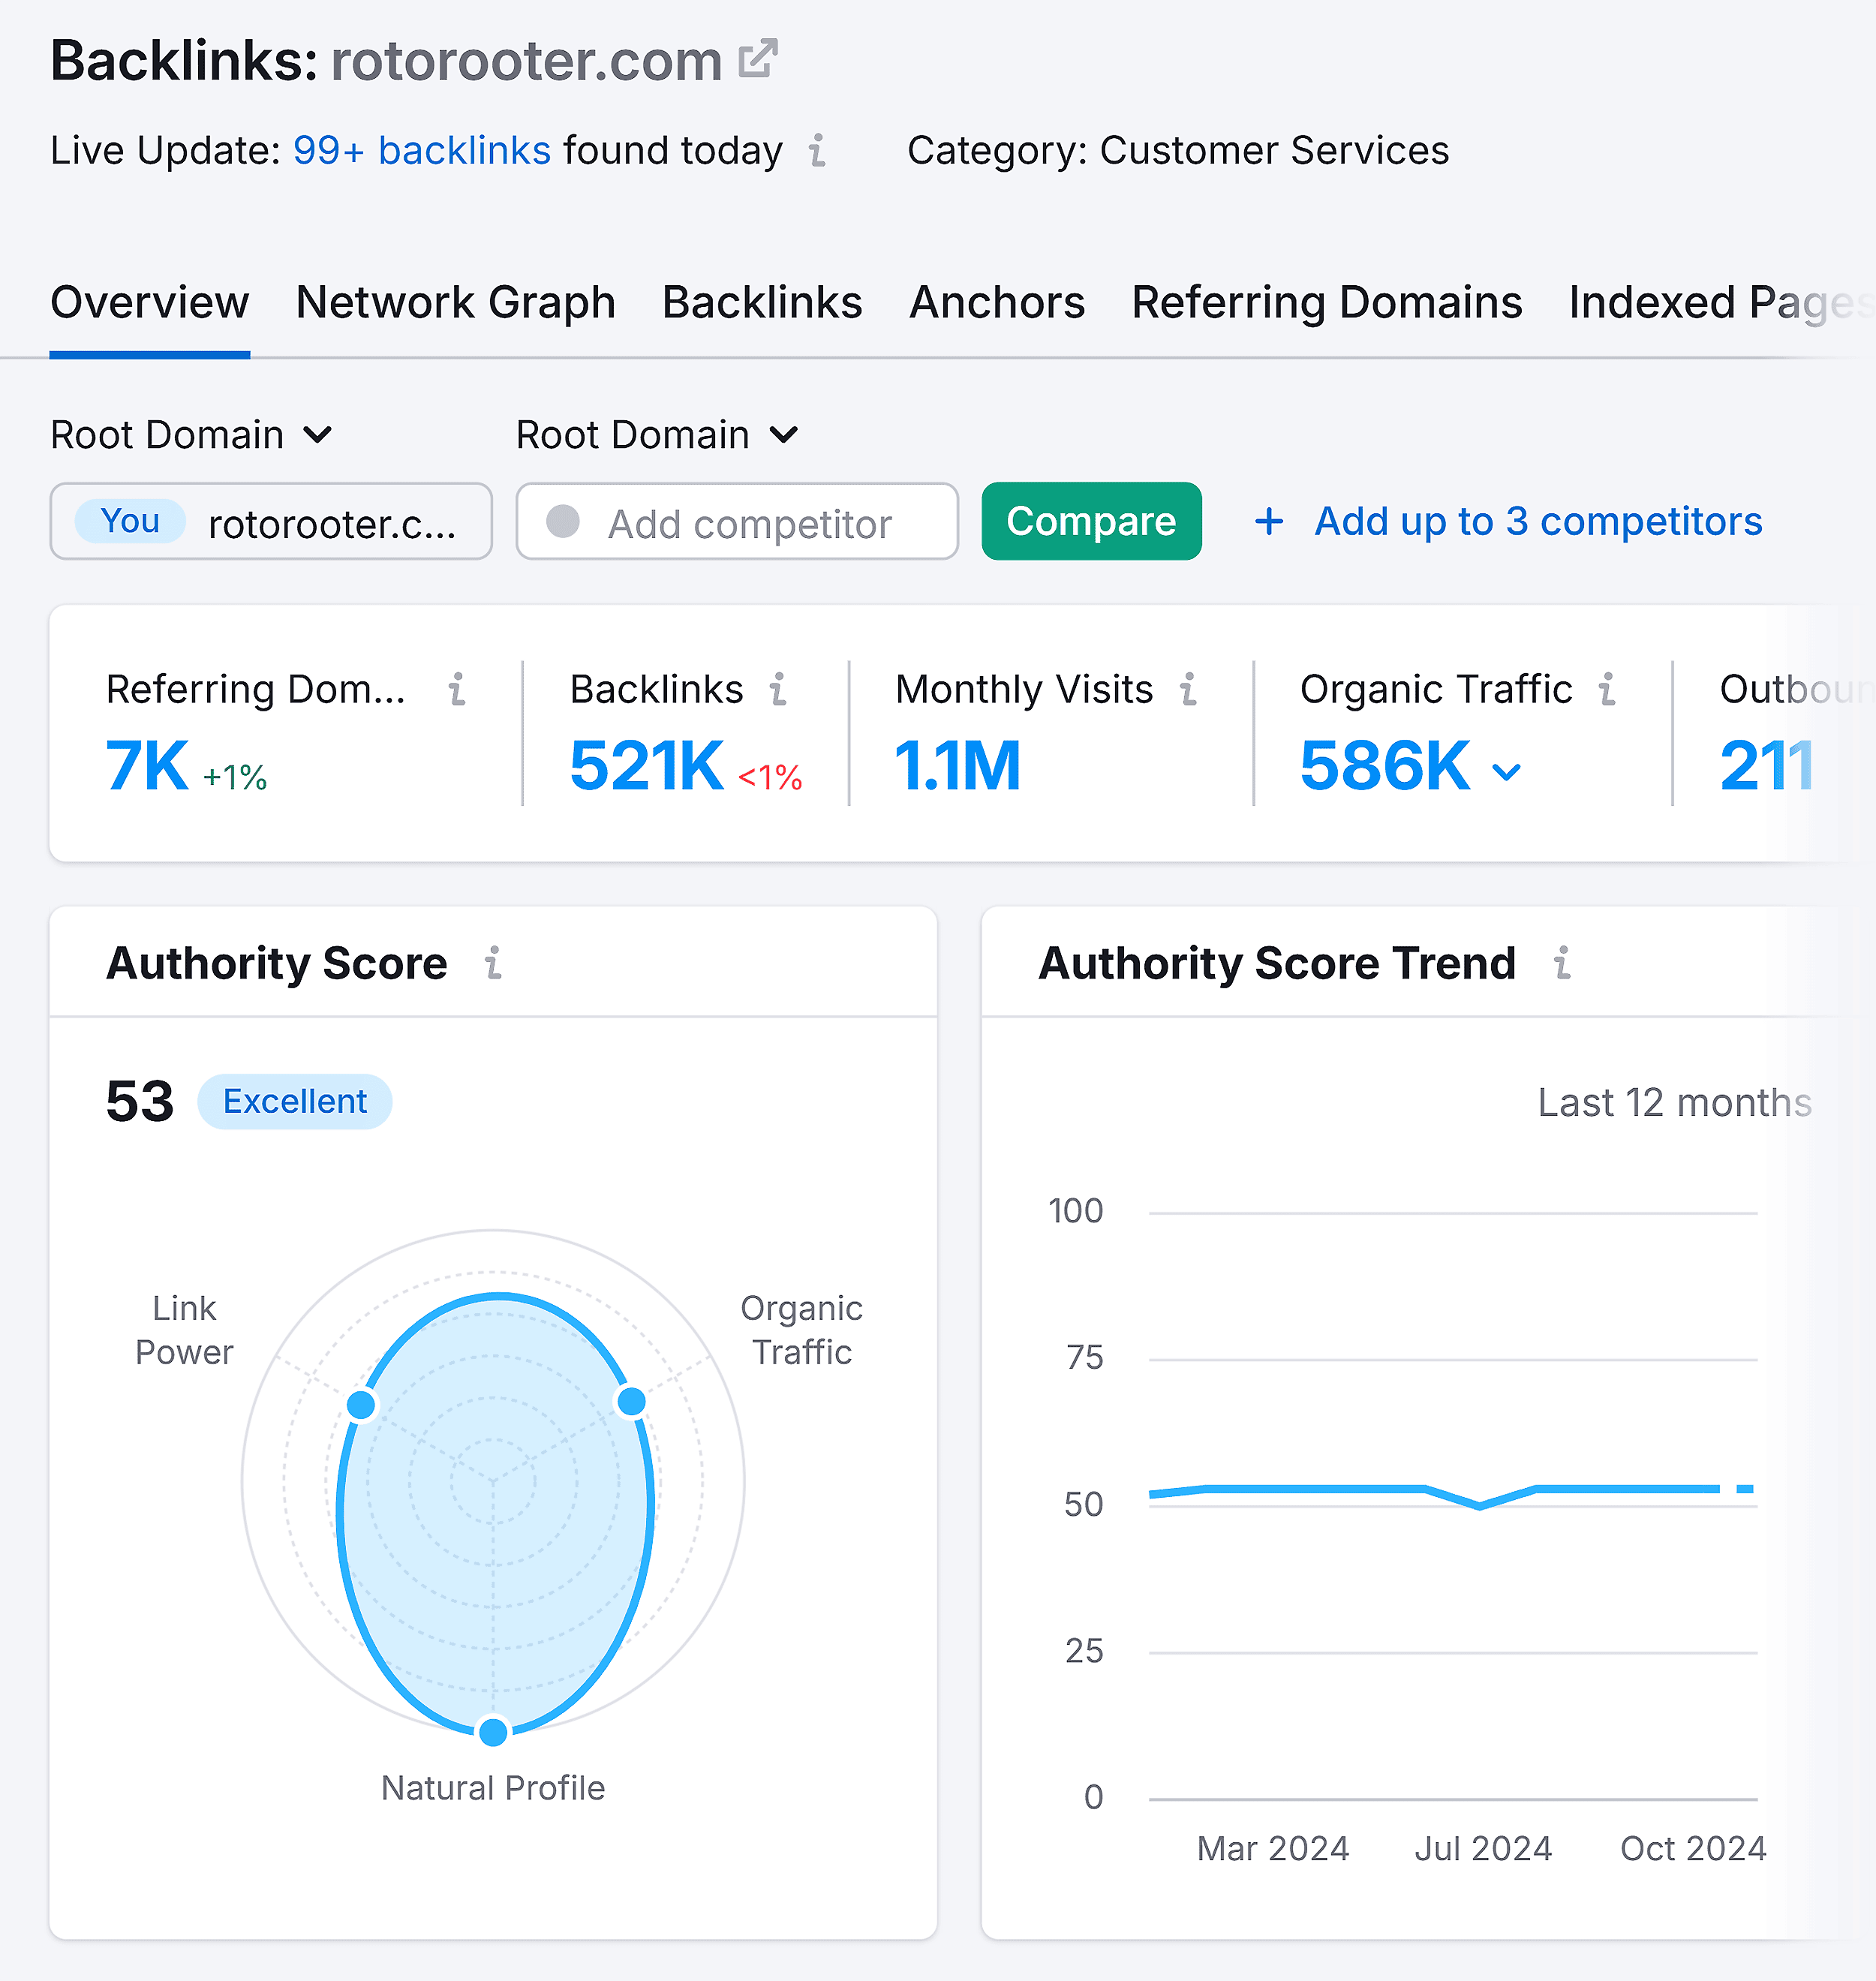Open the Anchors tab

(996, 302)
